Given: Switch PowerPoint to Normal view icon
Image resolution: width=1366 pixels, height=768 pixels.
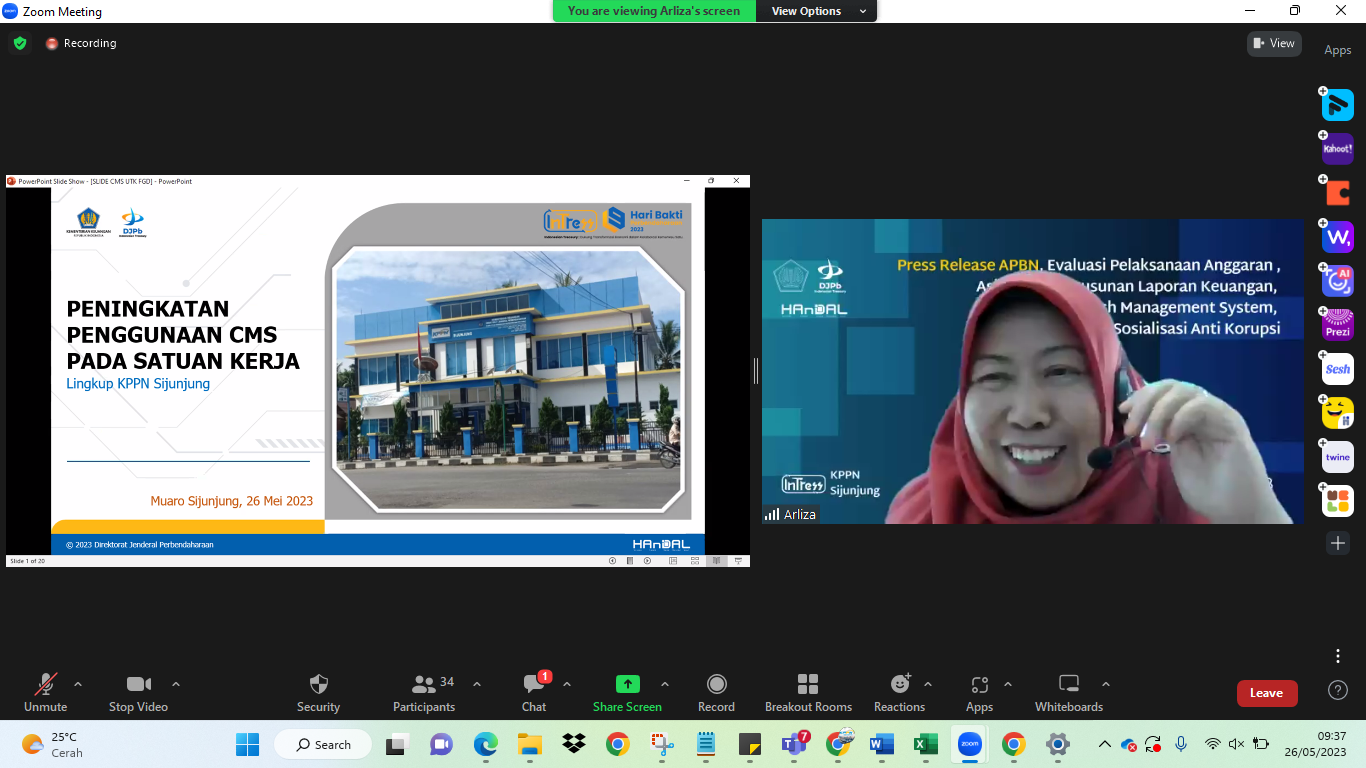Looking at the screenshot, I should [x=673, y=561].
